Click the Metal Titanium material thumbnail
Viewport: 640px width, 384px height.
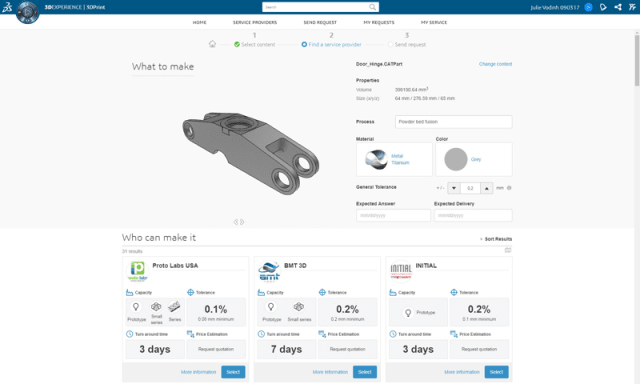point(376,159)
